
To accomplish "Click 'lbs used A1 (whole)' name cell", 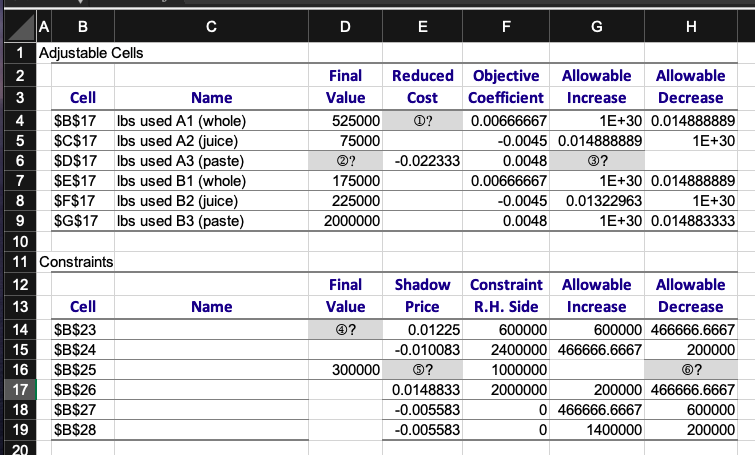I will coord(211,120).
